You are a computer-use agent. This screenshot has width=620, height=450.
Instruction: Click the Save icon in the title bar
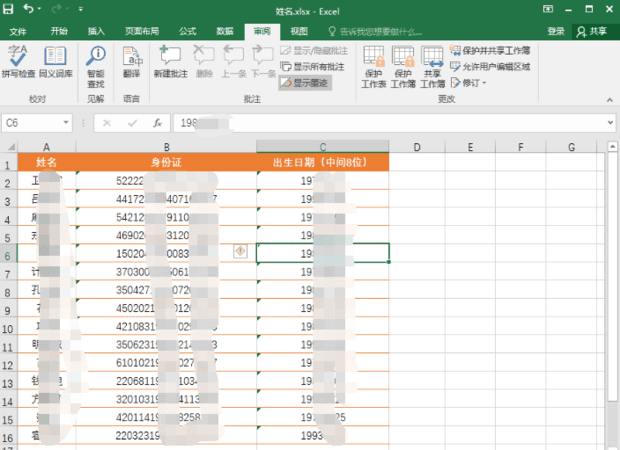[x=8, y=9]
